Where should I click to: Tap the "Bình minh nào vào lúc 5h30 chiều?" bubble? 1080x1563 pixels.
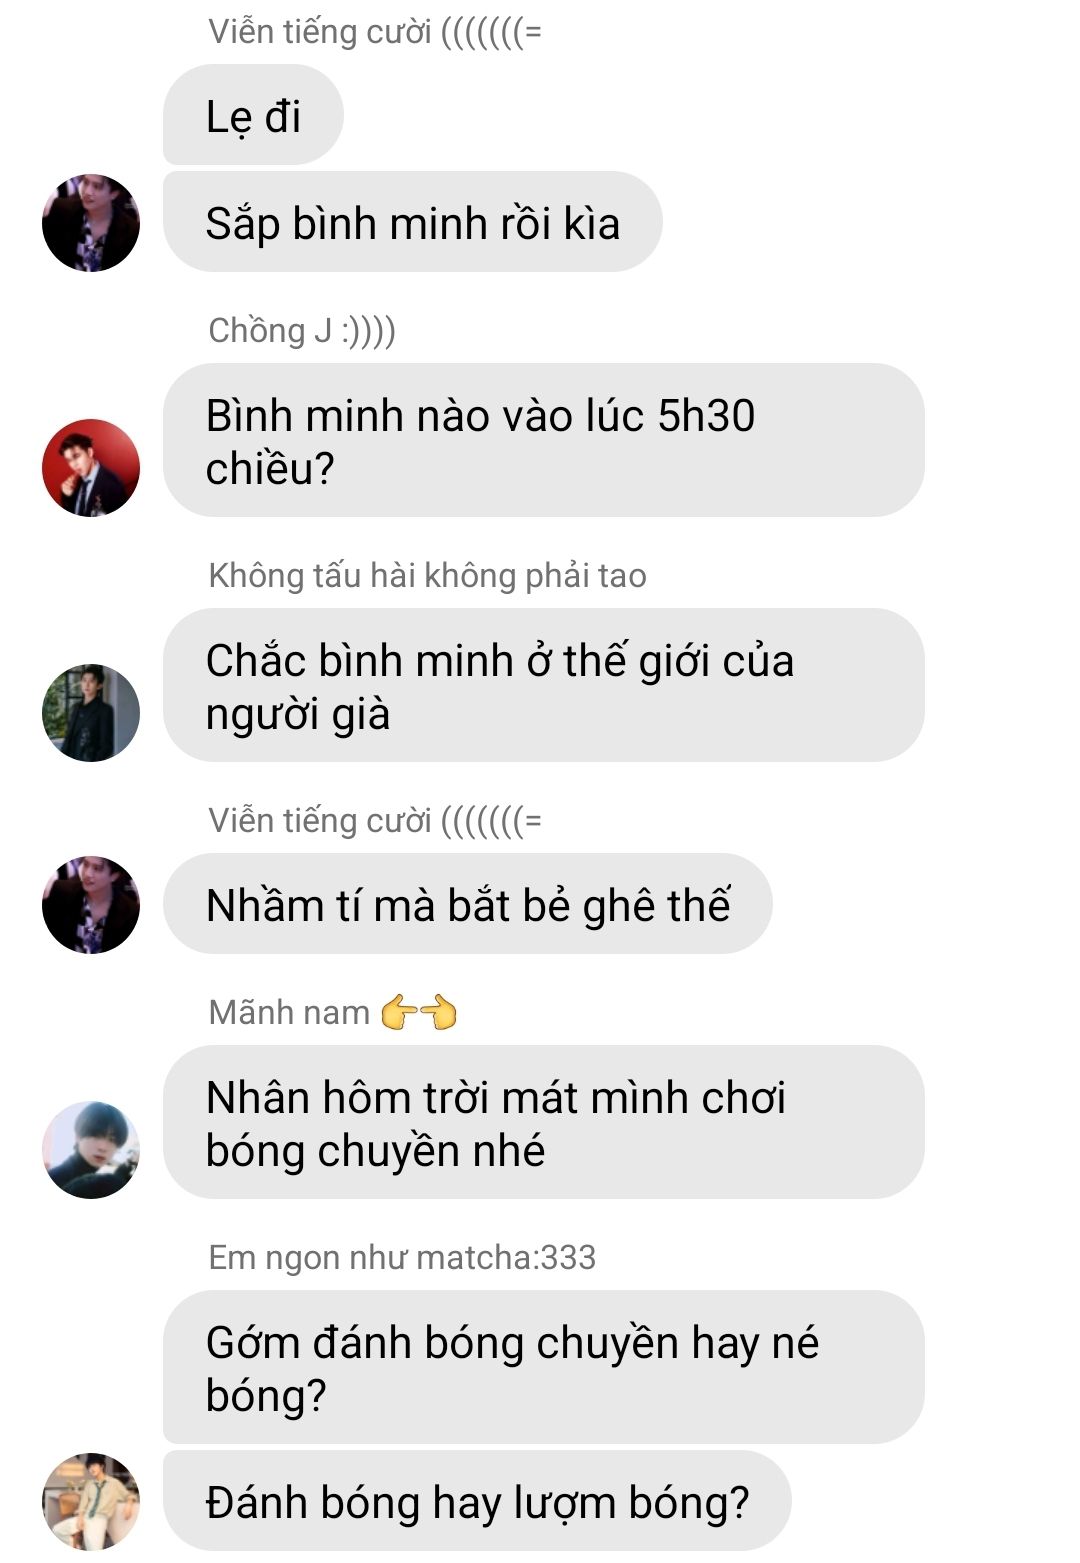tap(544, 440)
